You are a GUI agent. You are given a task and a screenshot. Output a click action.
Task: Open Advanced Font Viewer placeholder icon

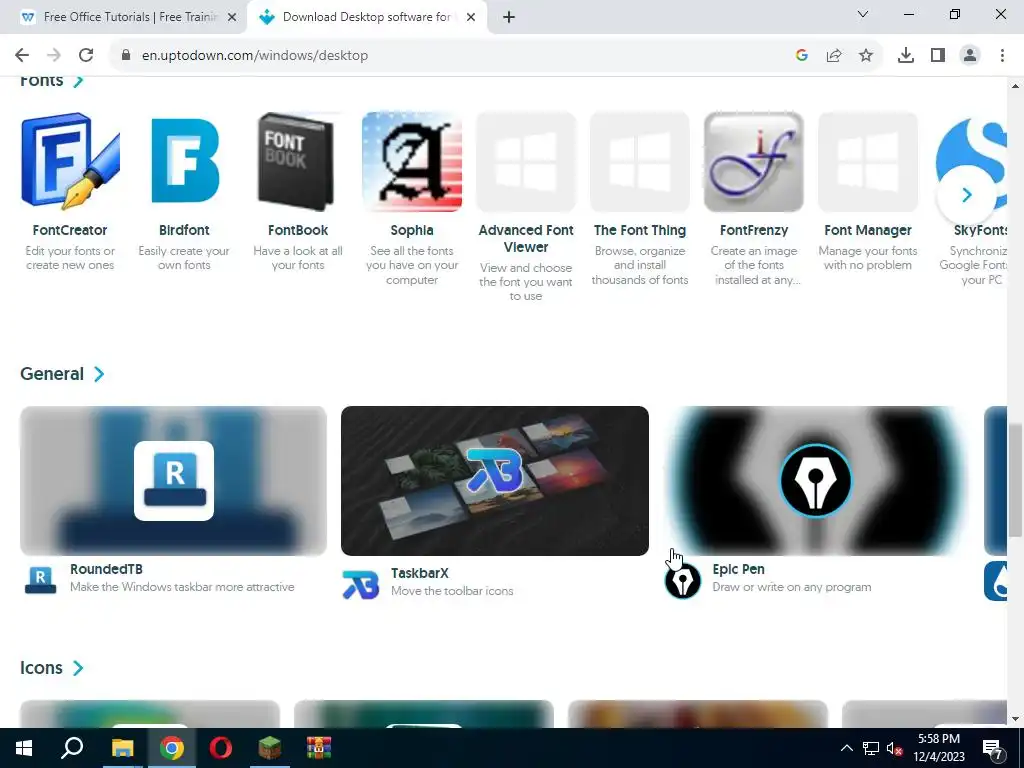tap(526, 161)
